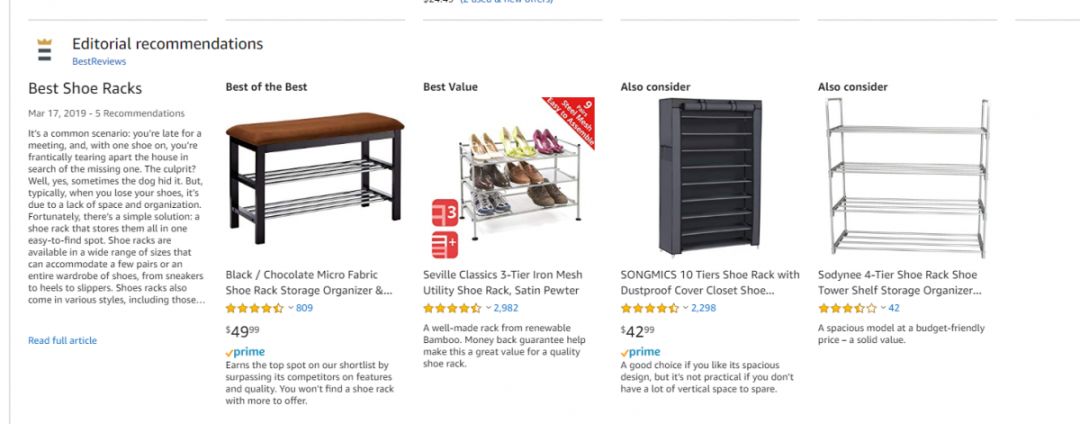Click the star rating for Seville Classics rack

tap(452, 308)
